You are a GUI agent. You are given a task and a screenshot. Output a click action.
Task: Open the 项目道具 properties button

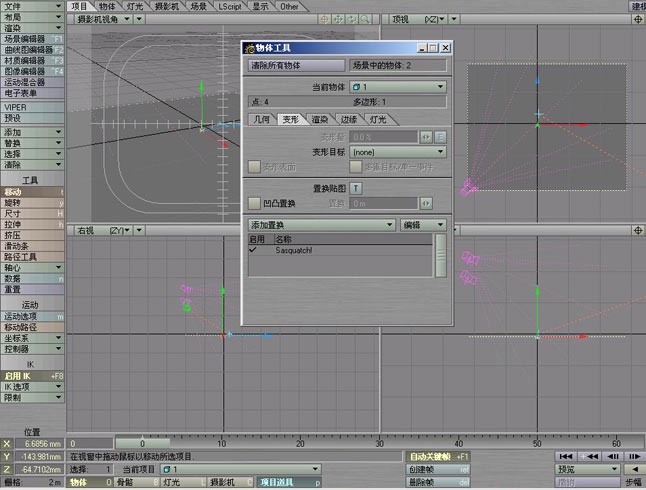point(289,482)
